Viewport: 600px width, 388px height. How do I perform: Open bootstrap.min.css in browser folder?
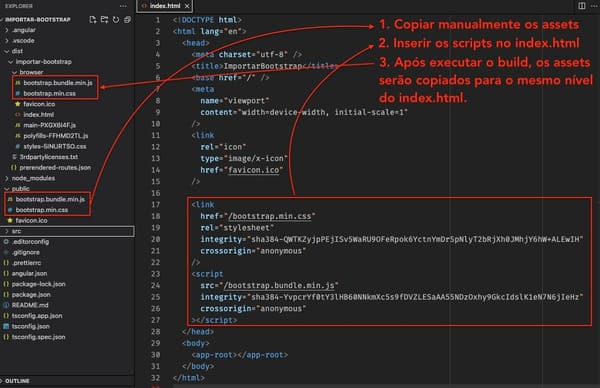point(49,93)
